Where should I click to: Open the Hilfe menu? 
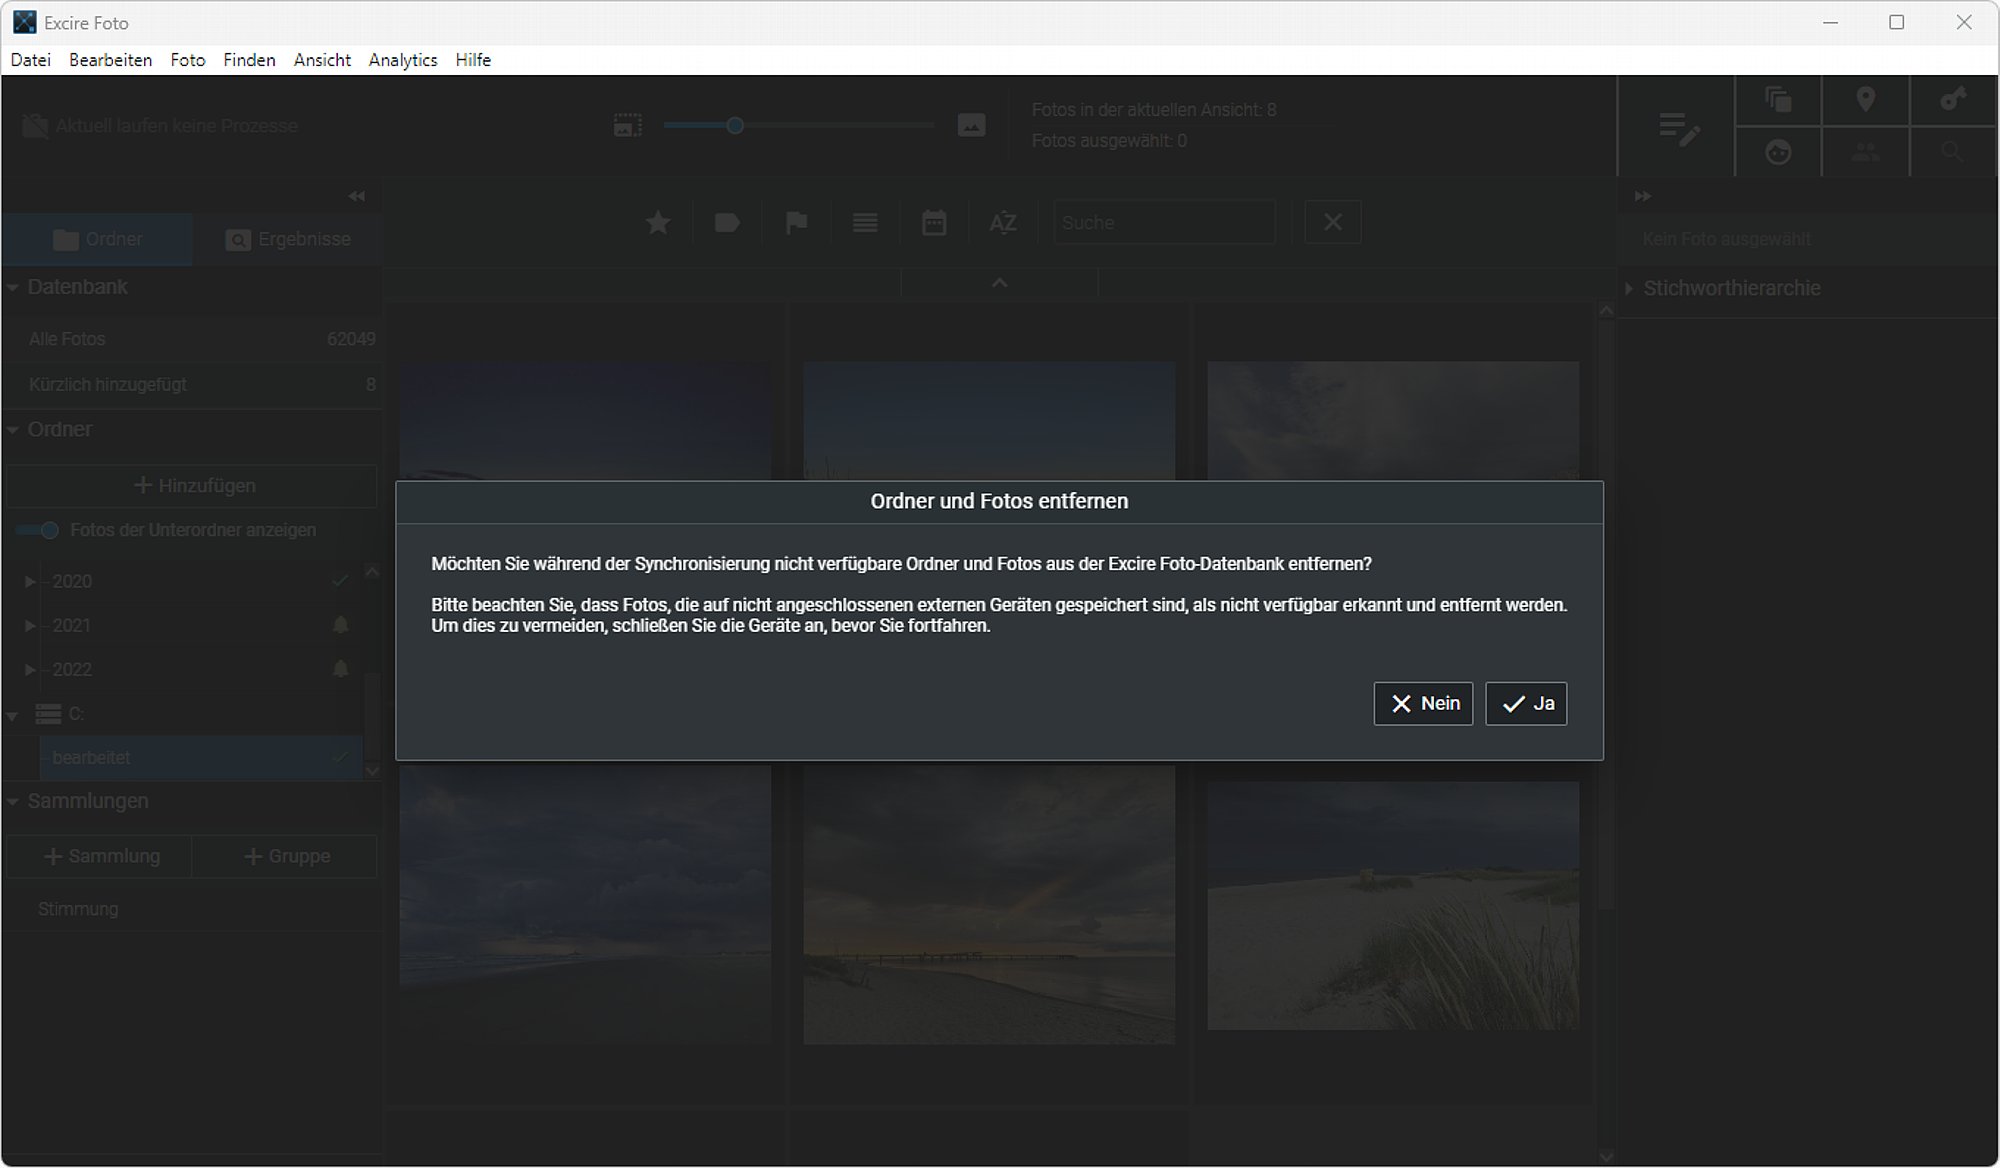[473, 60]
